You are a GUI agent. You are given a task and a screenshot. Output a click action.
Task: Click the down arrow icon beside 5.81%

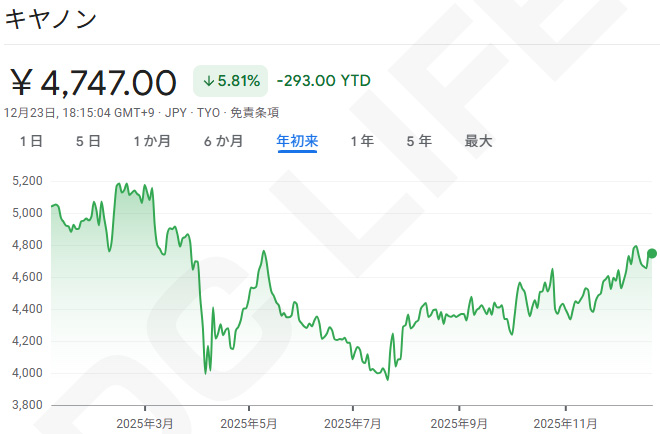208,81
